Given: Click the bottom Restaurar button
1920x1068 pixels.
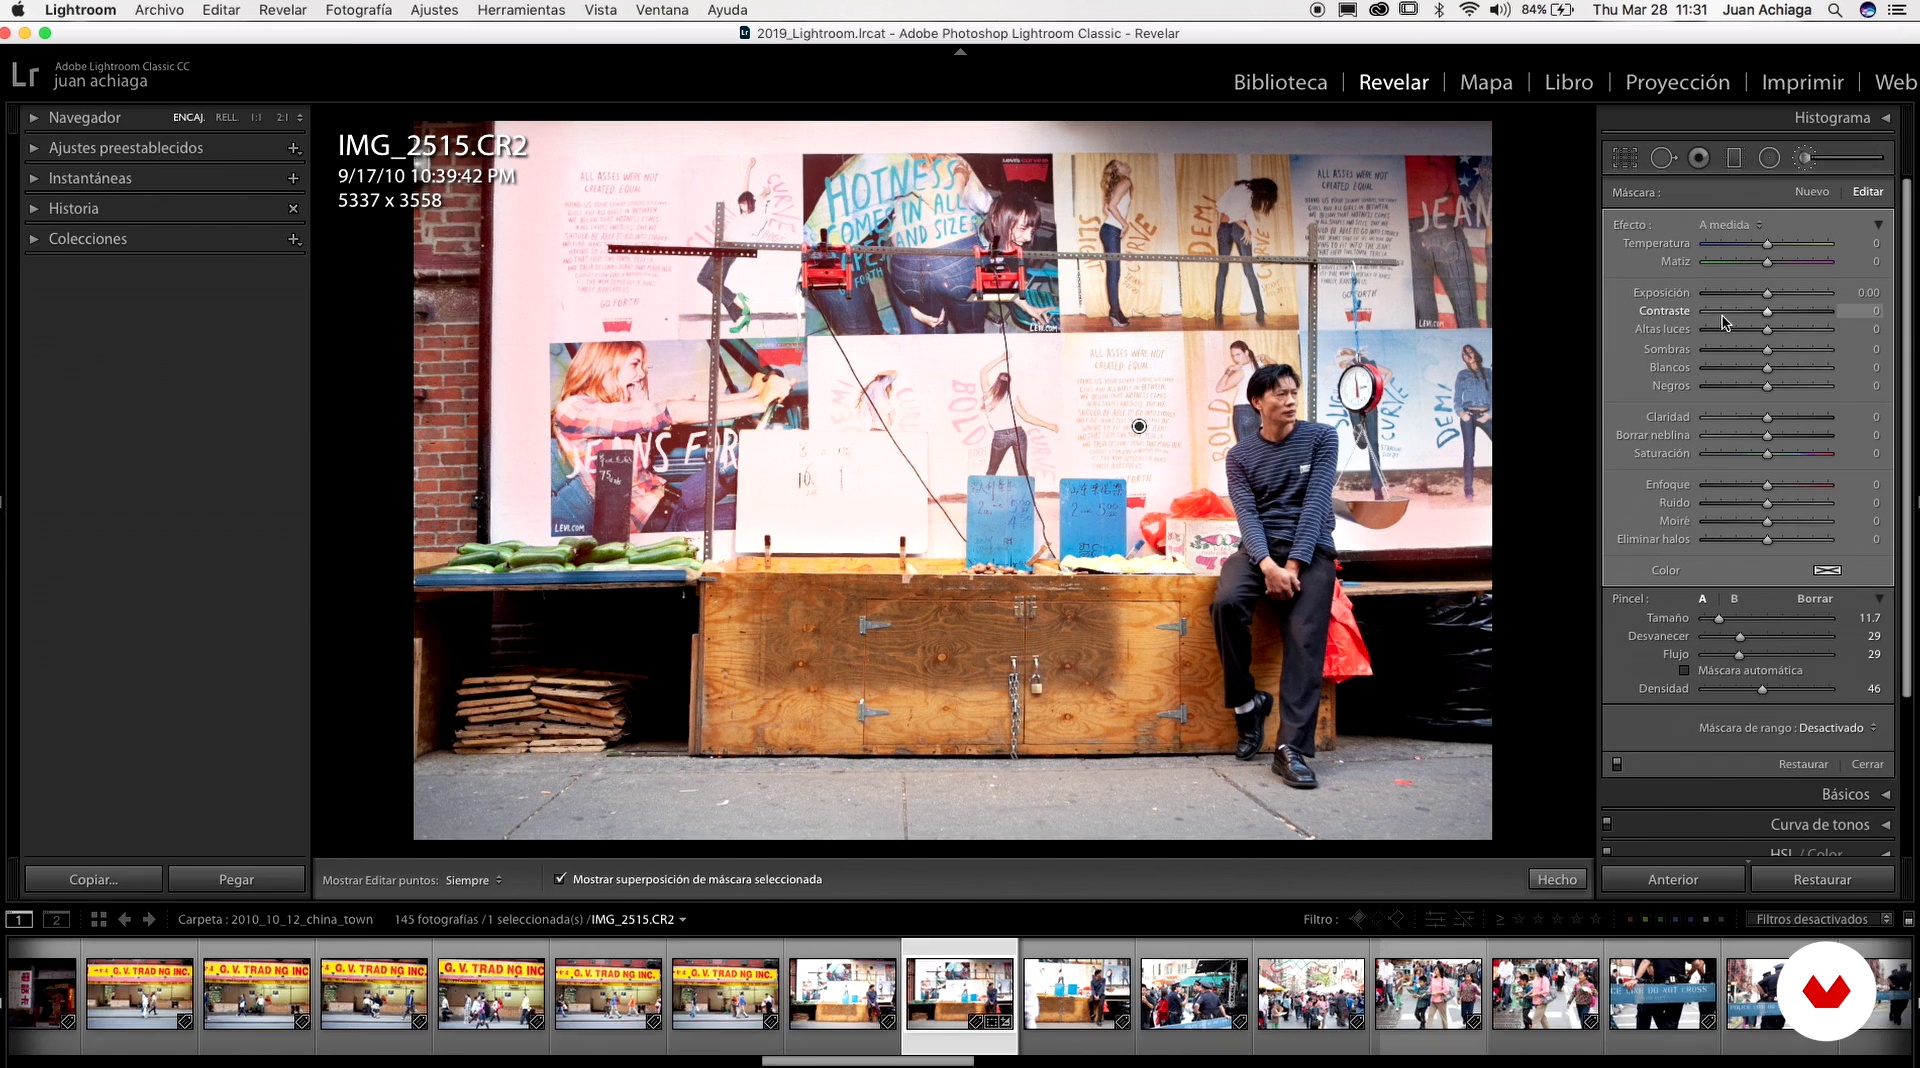Looking at the screenshot, I should coord(1822,880).
